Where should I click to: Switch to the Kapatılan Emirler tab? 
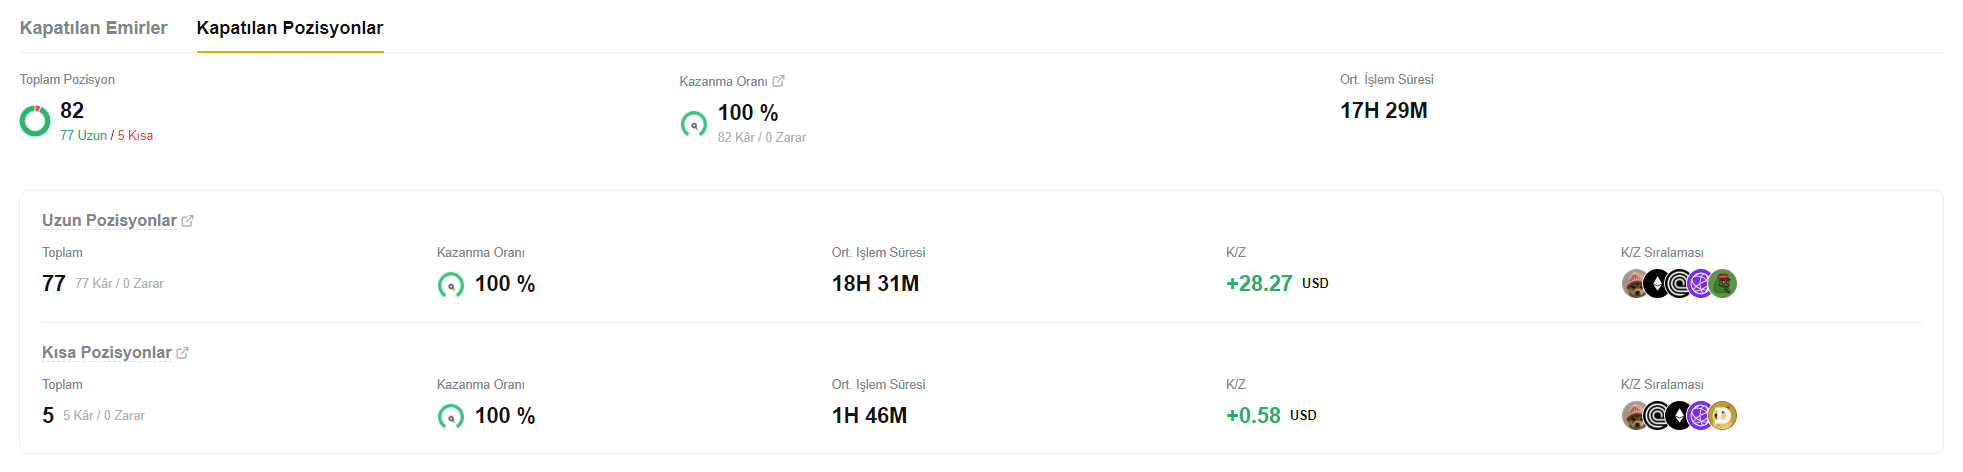click(x=93, y=28)
